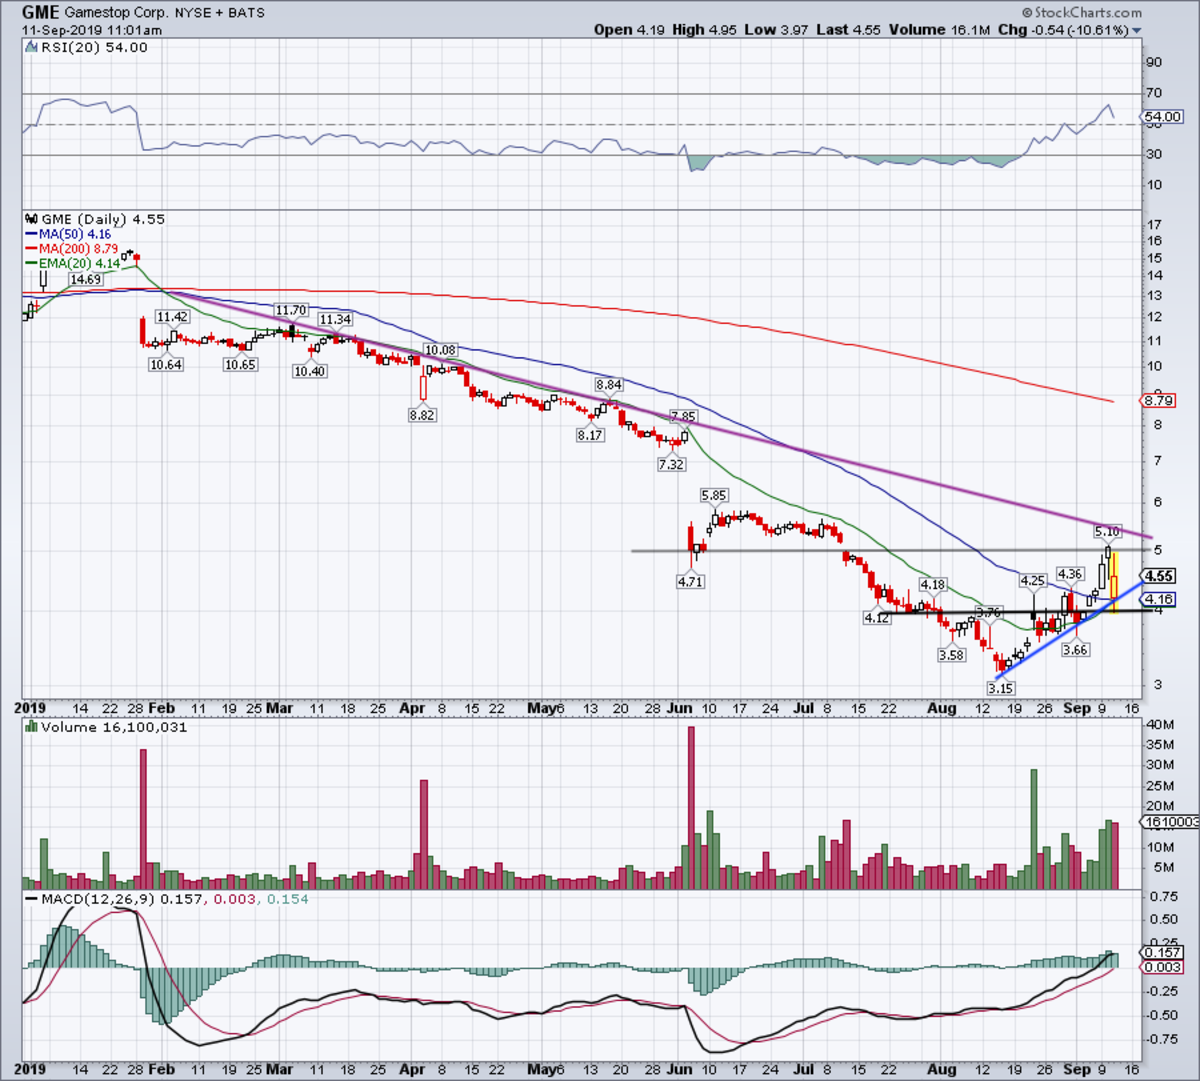Click the tallest volume bar in early June
This screenshot has height=1081, width=1200.
pyautogui.click(x=690, y=808)
